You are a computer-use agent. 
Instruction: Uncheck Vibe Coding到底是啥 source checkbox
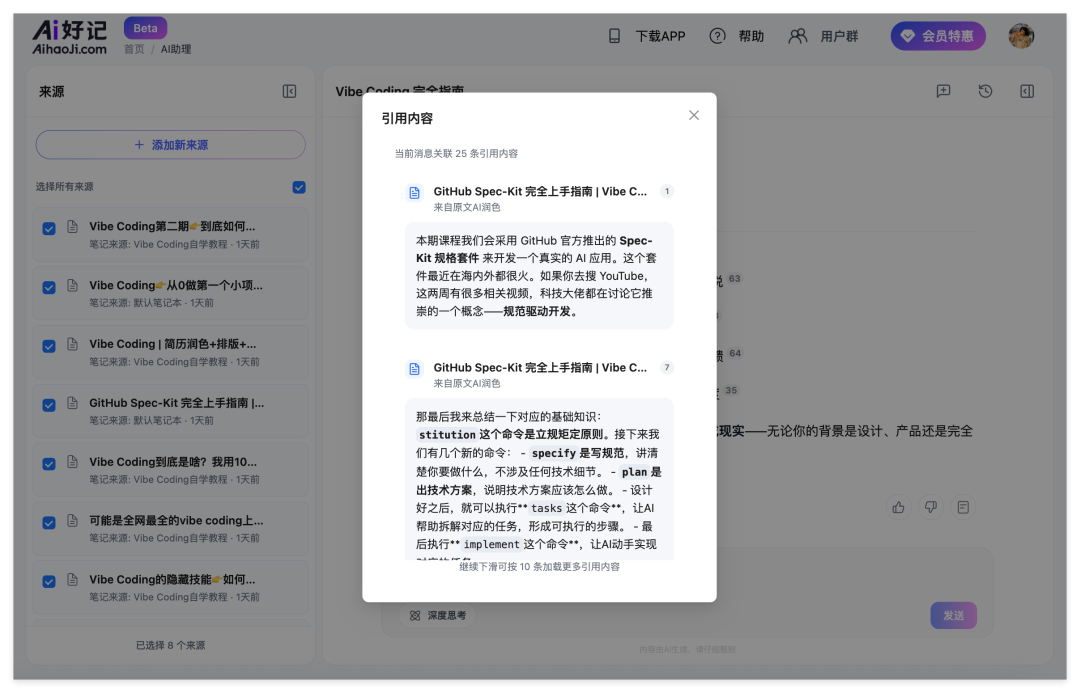(x=49, y=464)
